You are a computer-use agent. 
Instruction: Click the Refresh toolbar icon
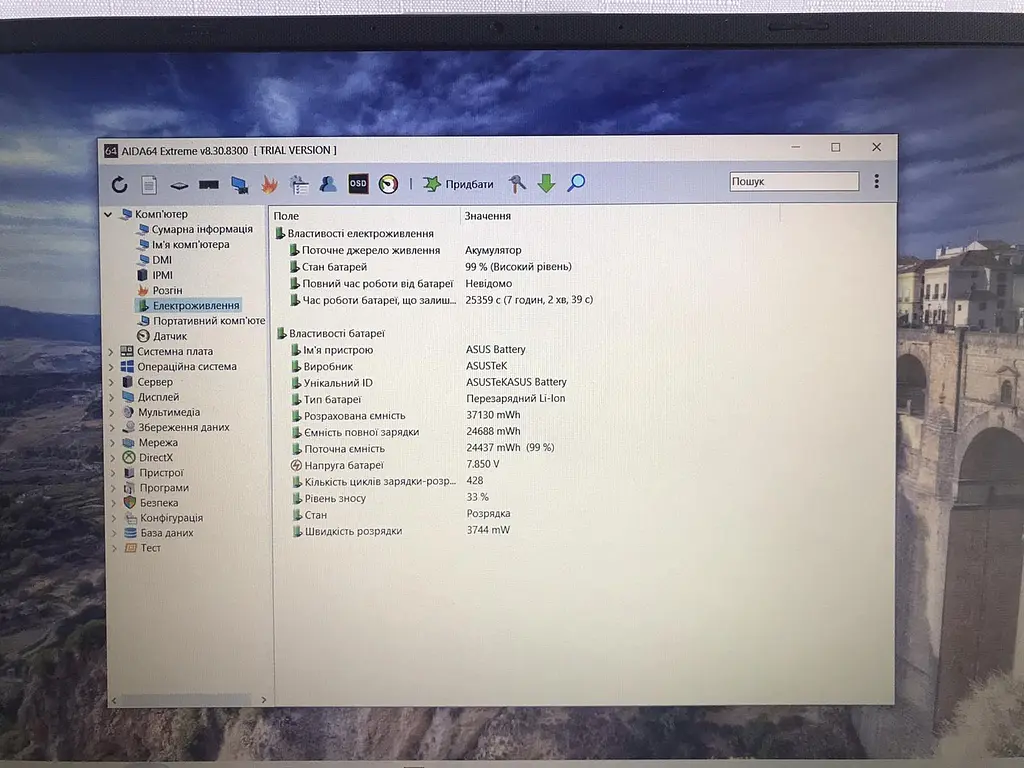coord(120,185)
